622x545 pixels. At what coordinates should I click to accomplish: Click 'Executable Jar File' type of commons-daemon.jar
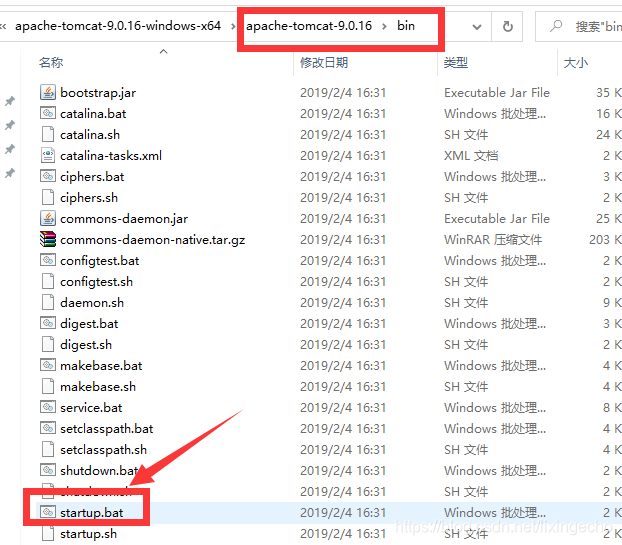point(497,219)
